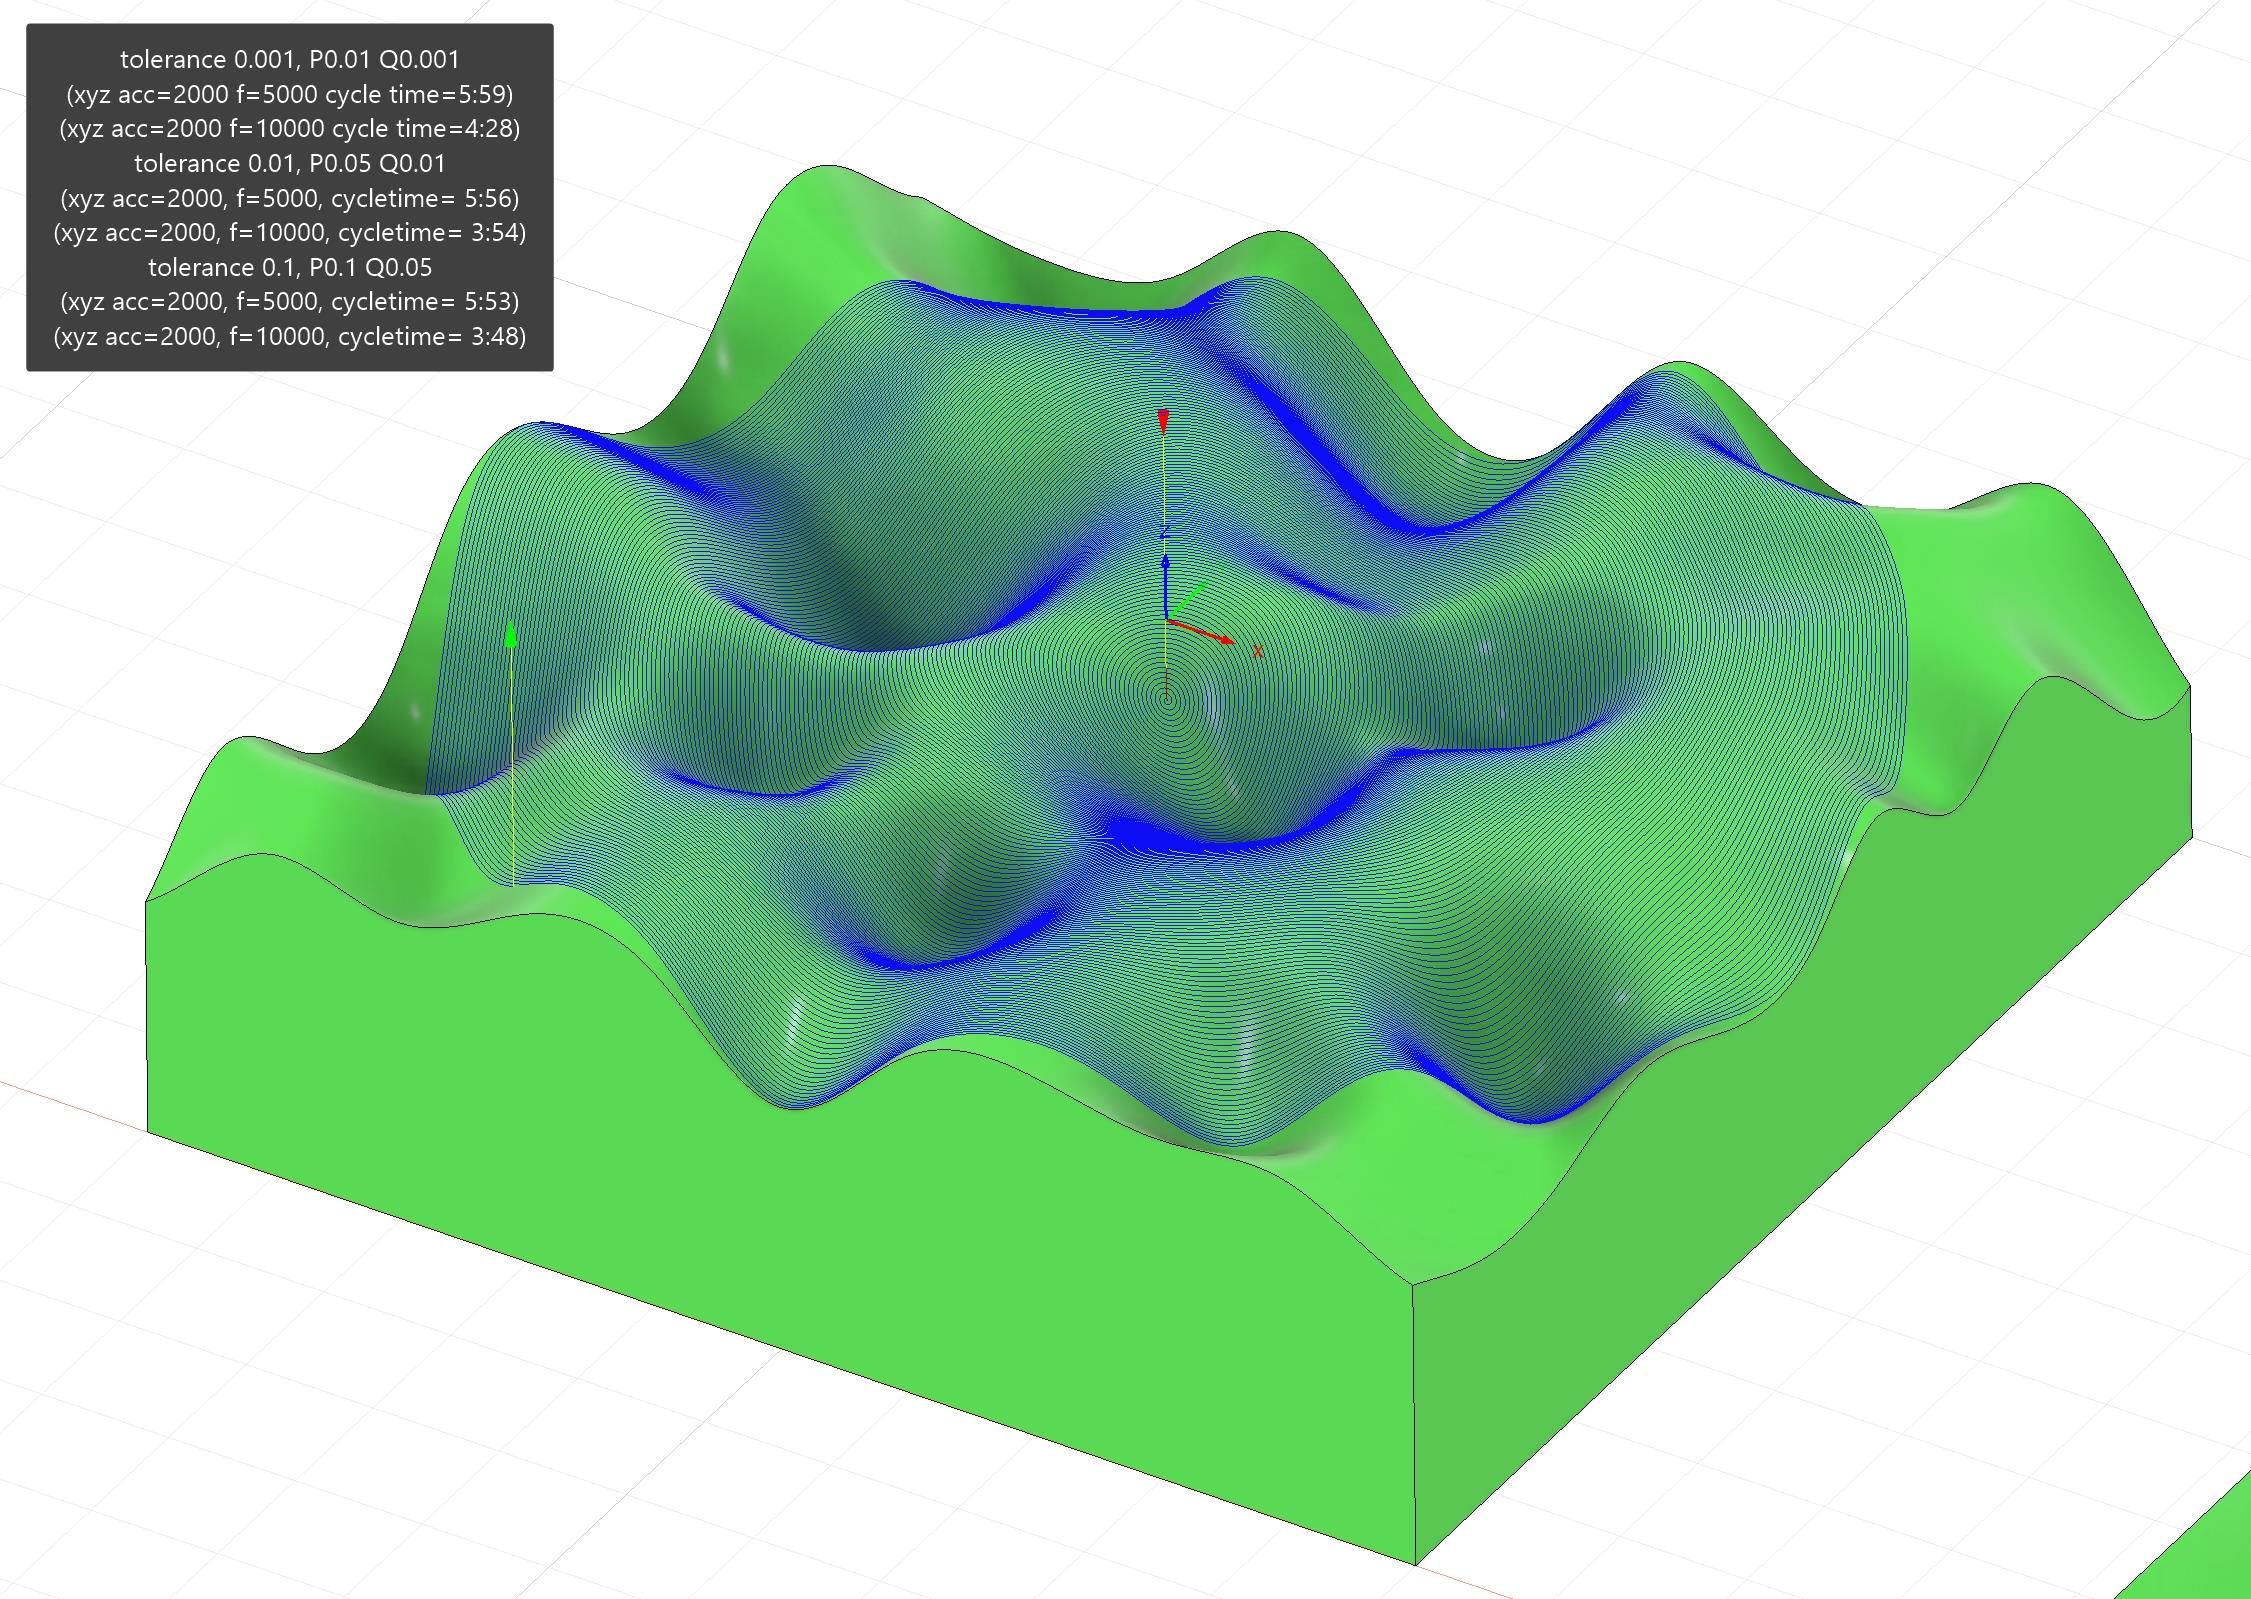This screenshot has width=2251, height=1599.
Task: Select the line with cycletime= 3:48
Action: [290, 336]
